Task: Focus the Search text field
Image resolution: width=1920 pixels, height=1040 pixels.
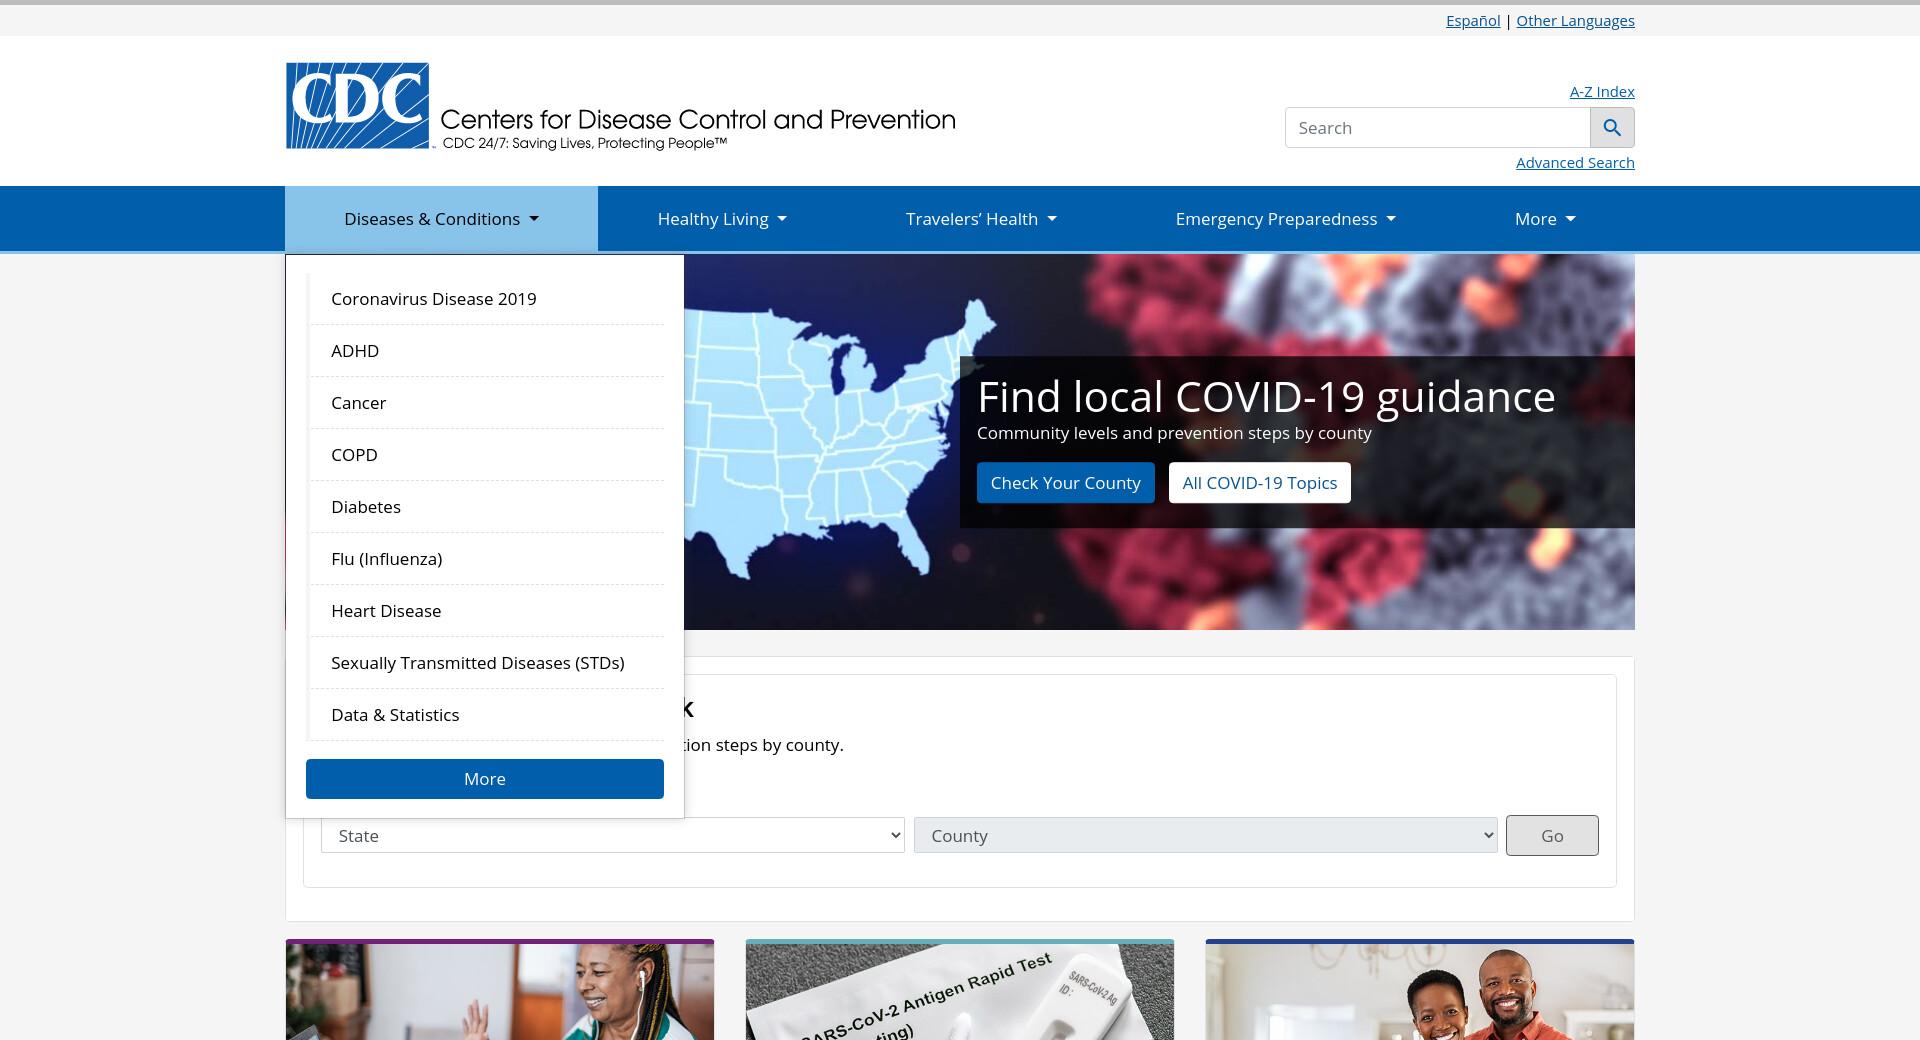Action: (1437, 128)
